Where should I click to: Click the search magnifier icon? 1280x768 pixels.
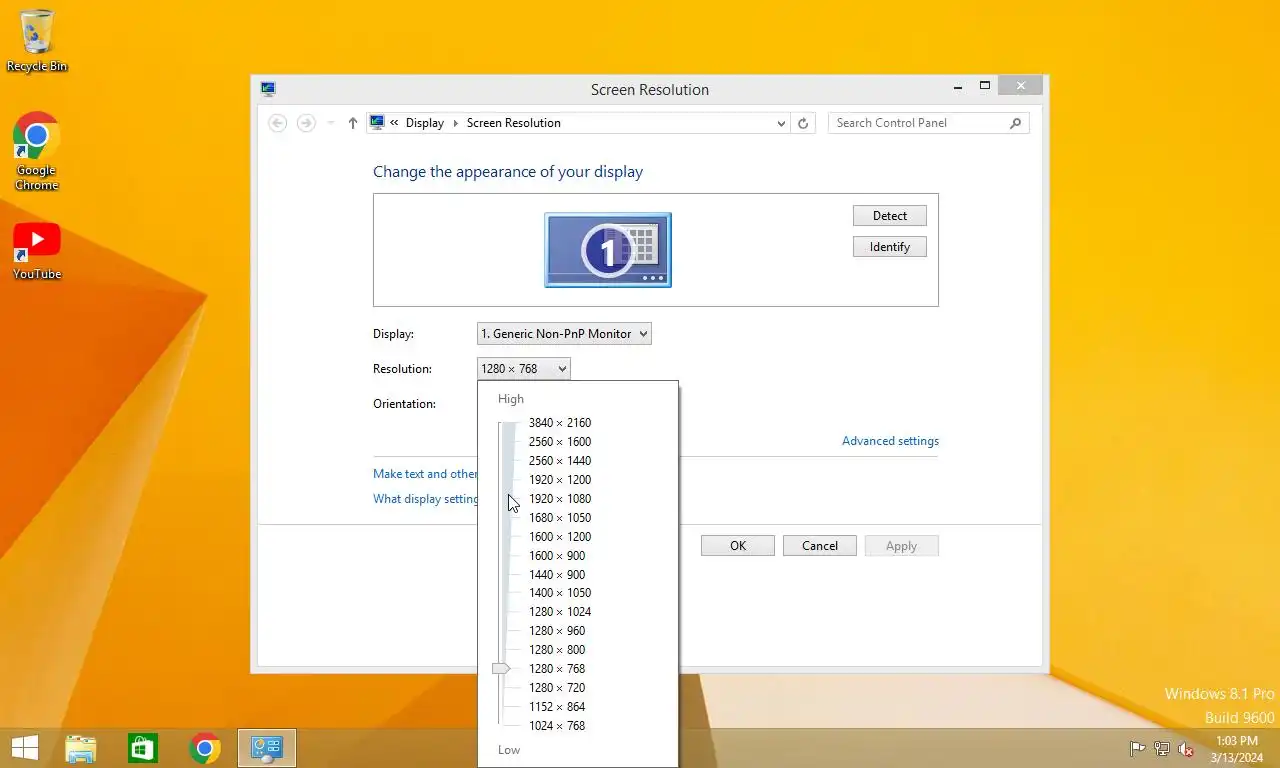[1015, 123]
